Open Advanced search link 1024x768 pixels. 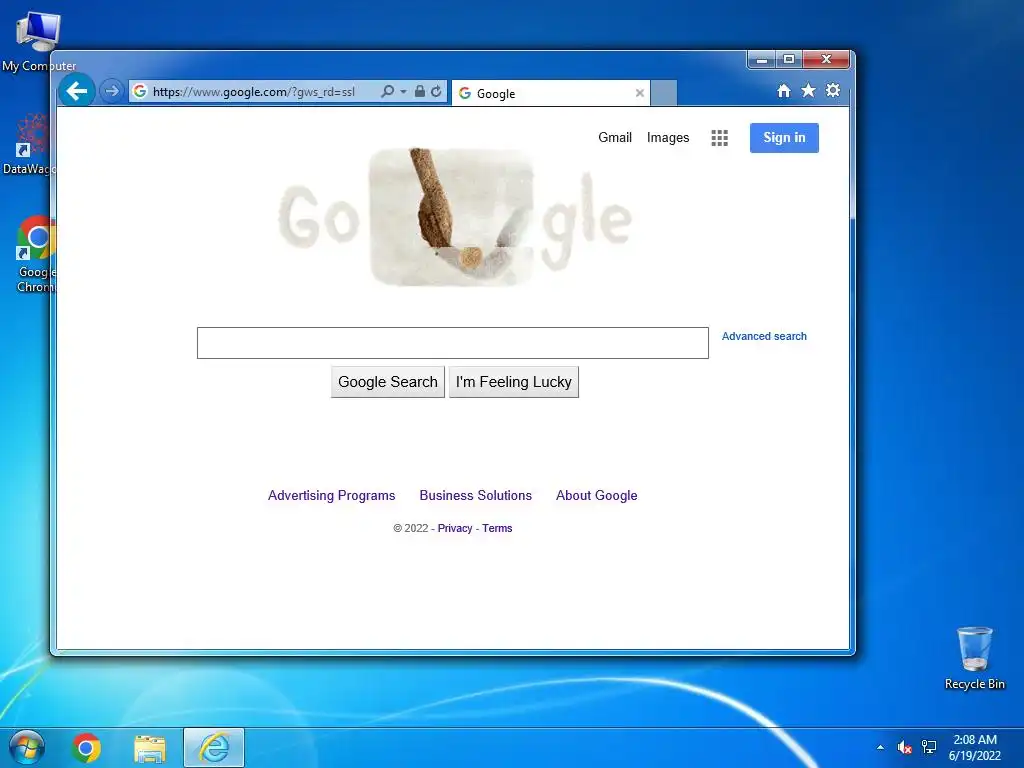764,336
